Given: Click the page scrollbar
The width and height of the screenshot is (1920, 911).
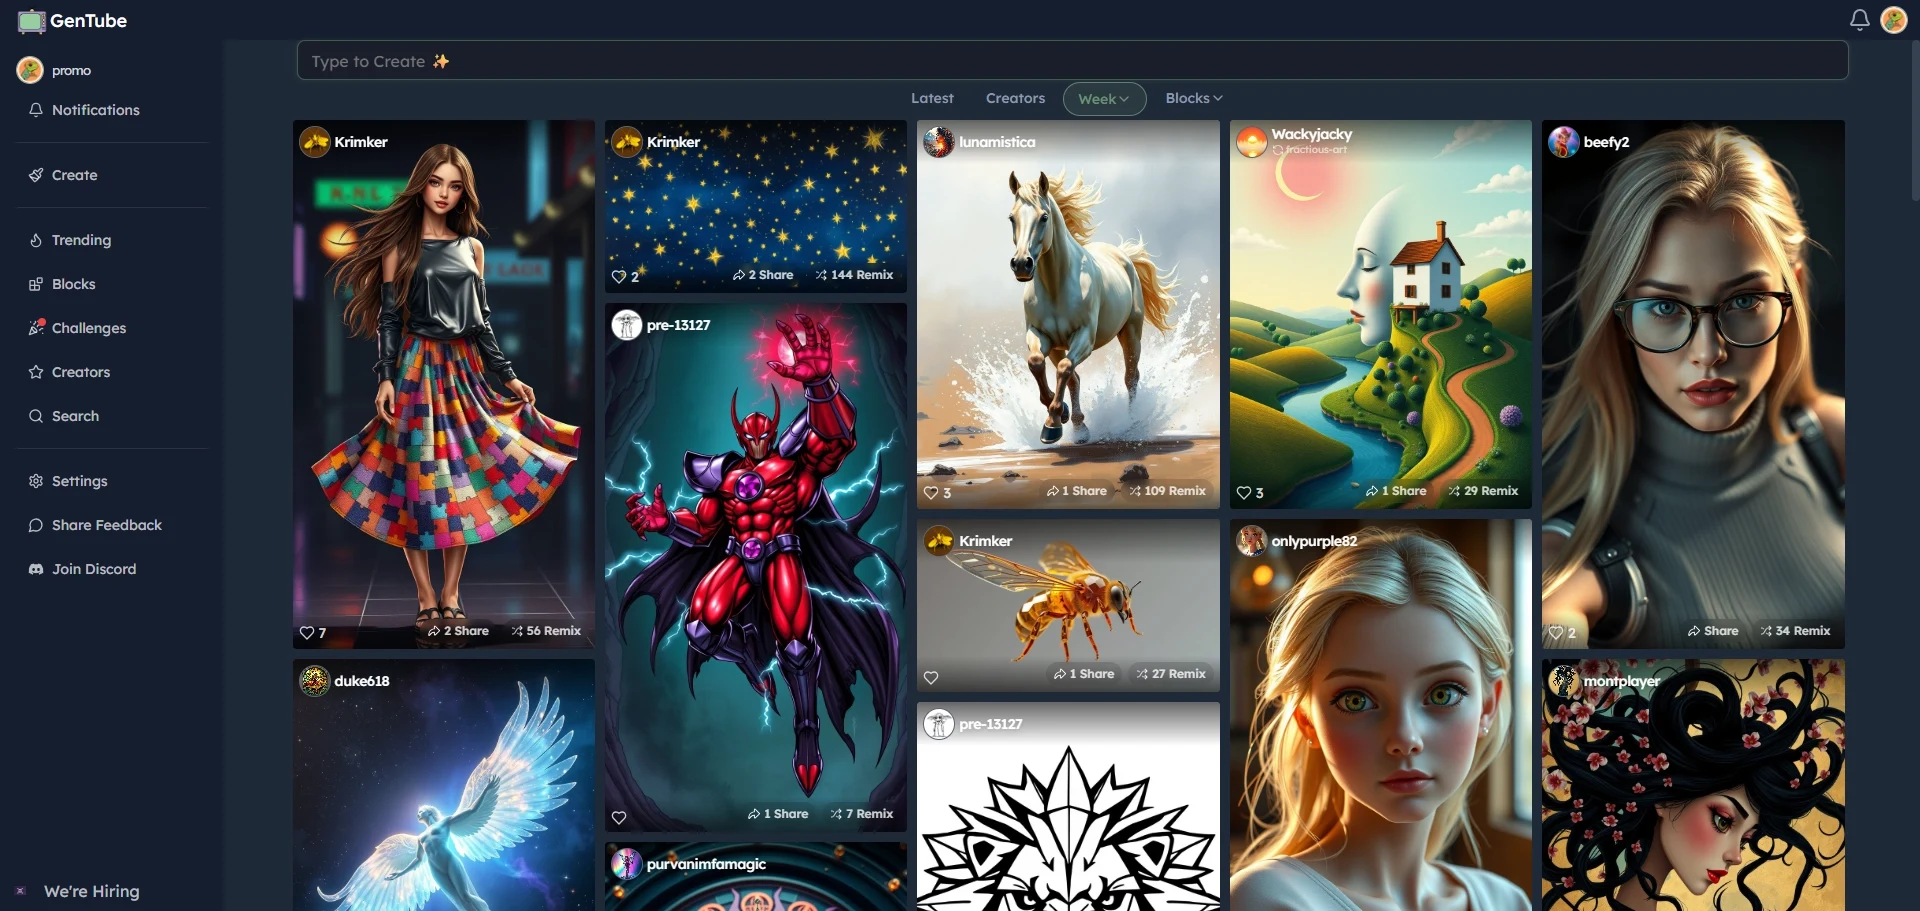Looking at the screenshot, I should coord(1914,120).
